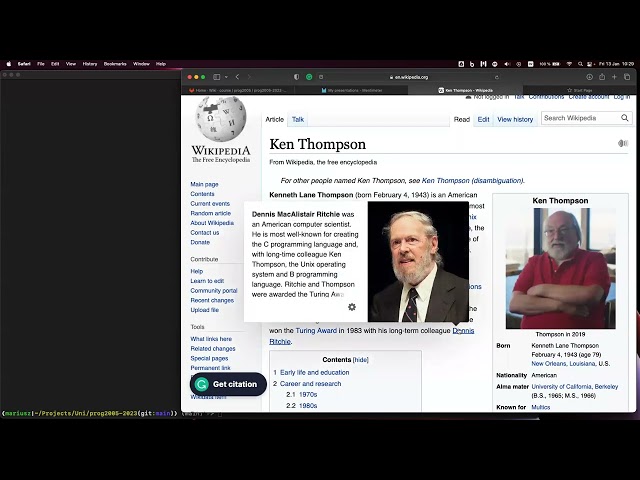Hide the Contents box via hide link

(360, 360)
